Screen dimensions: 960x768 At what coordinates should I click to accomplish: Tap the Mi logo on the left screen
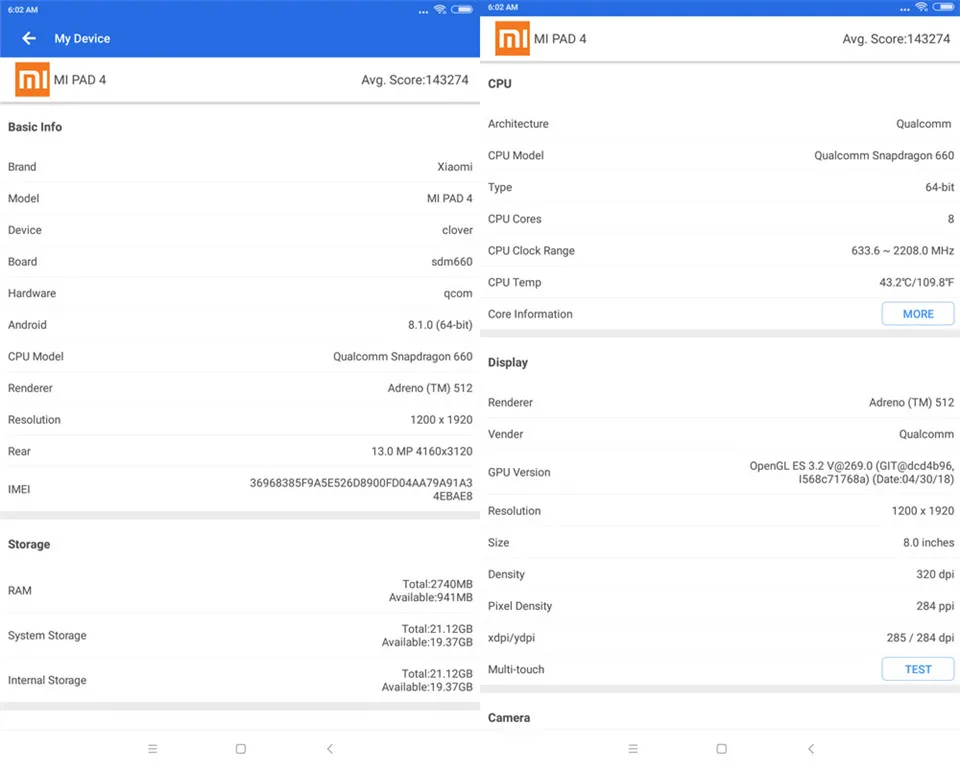coord(32,80)
